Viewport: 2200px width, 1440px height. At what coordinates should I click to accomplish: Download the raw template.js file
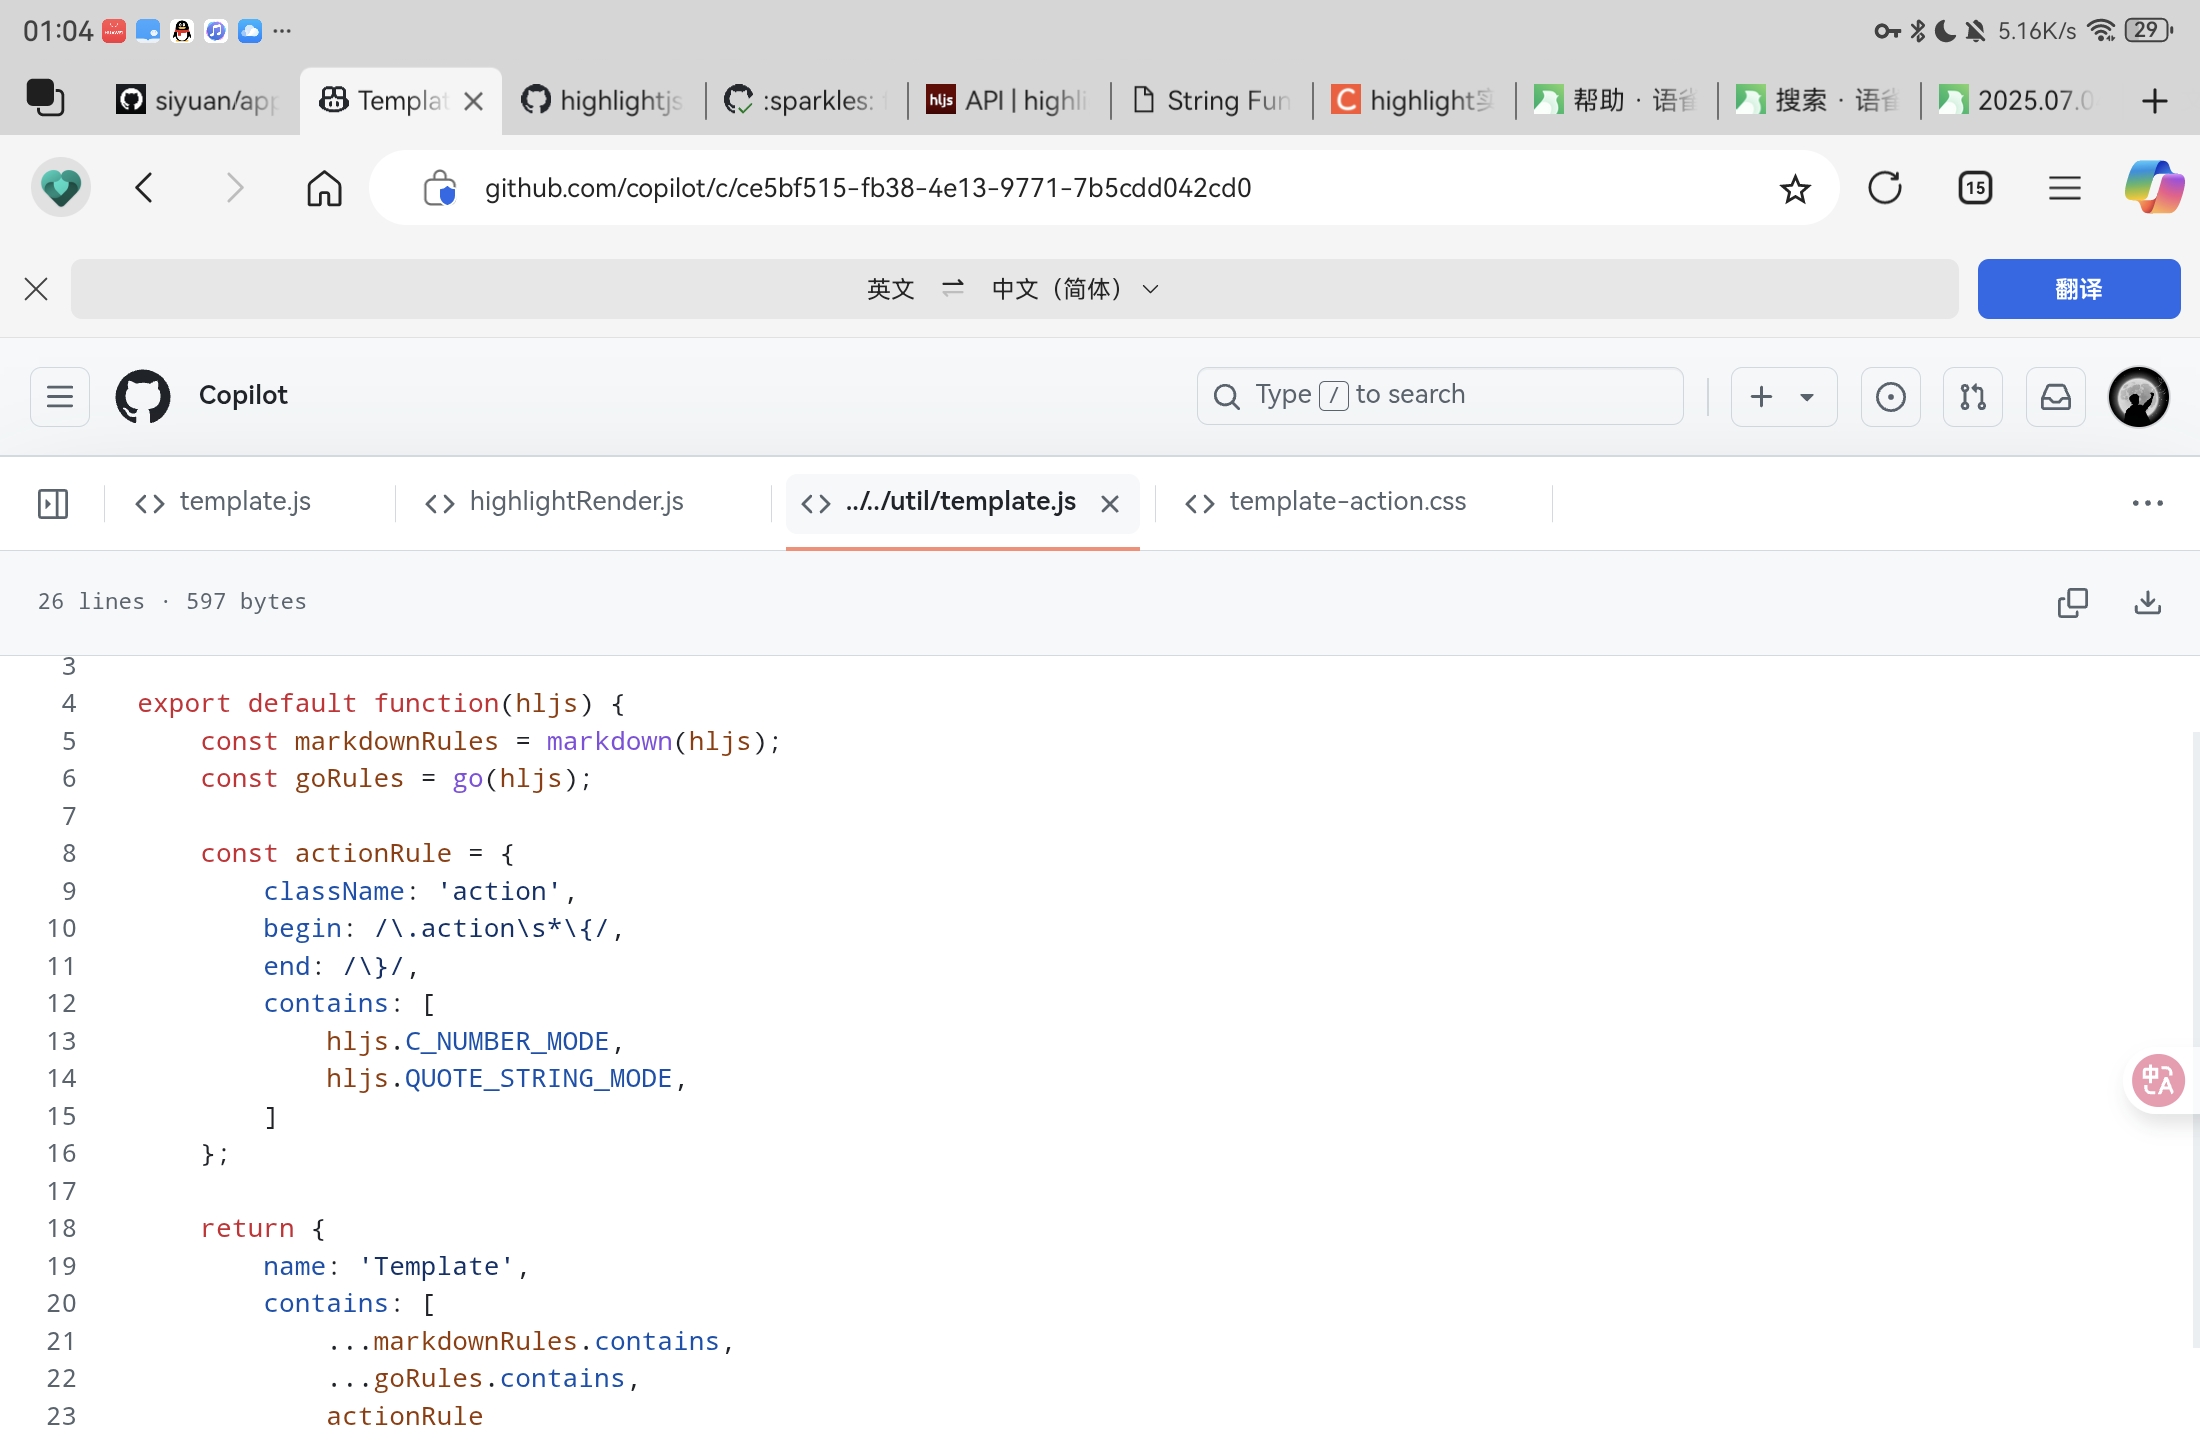[x=2146, y=602]
